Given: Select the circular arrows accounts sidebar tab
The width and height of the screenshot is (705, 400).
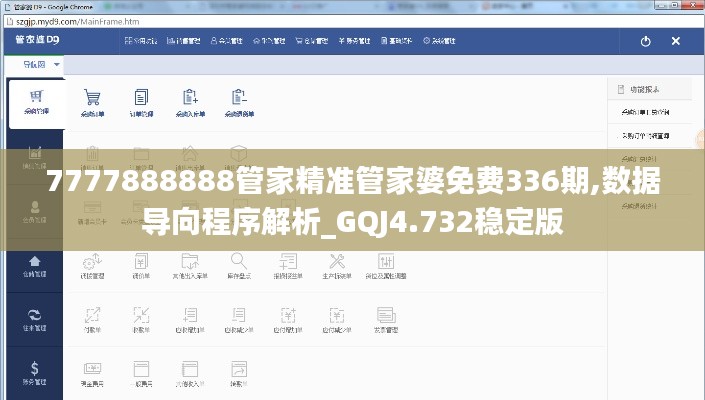Looking at the screenshot, I should (x=35, y=320).
